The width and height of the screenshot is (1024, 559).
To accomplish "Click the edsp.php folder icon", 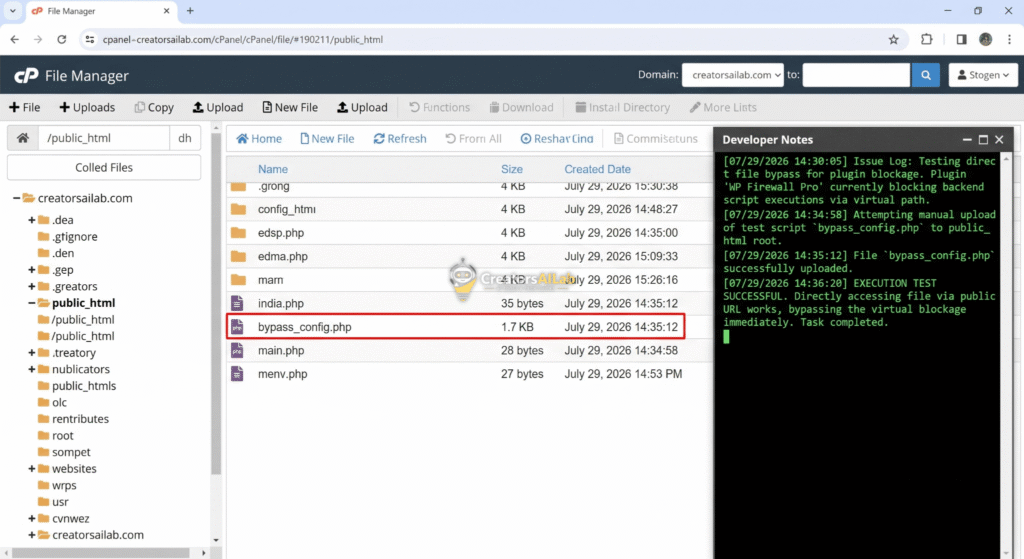I will point(238,232).
